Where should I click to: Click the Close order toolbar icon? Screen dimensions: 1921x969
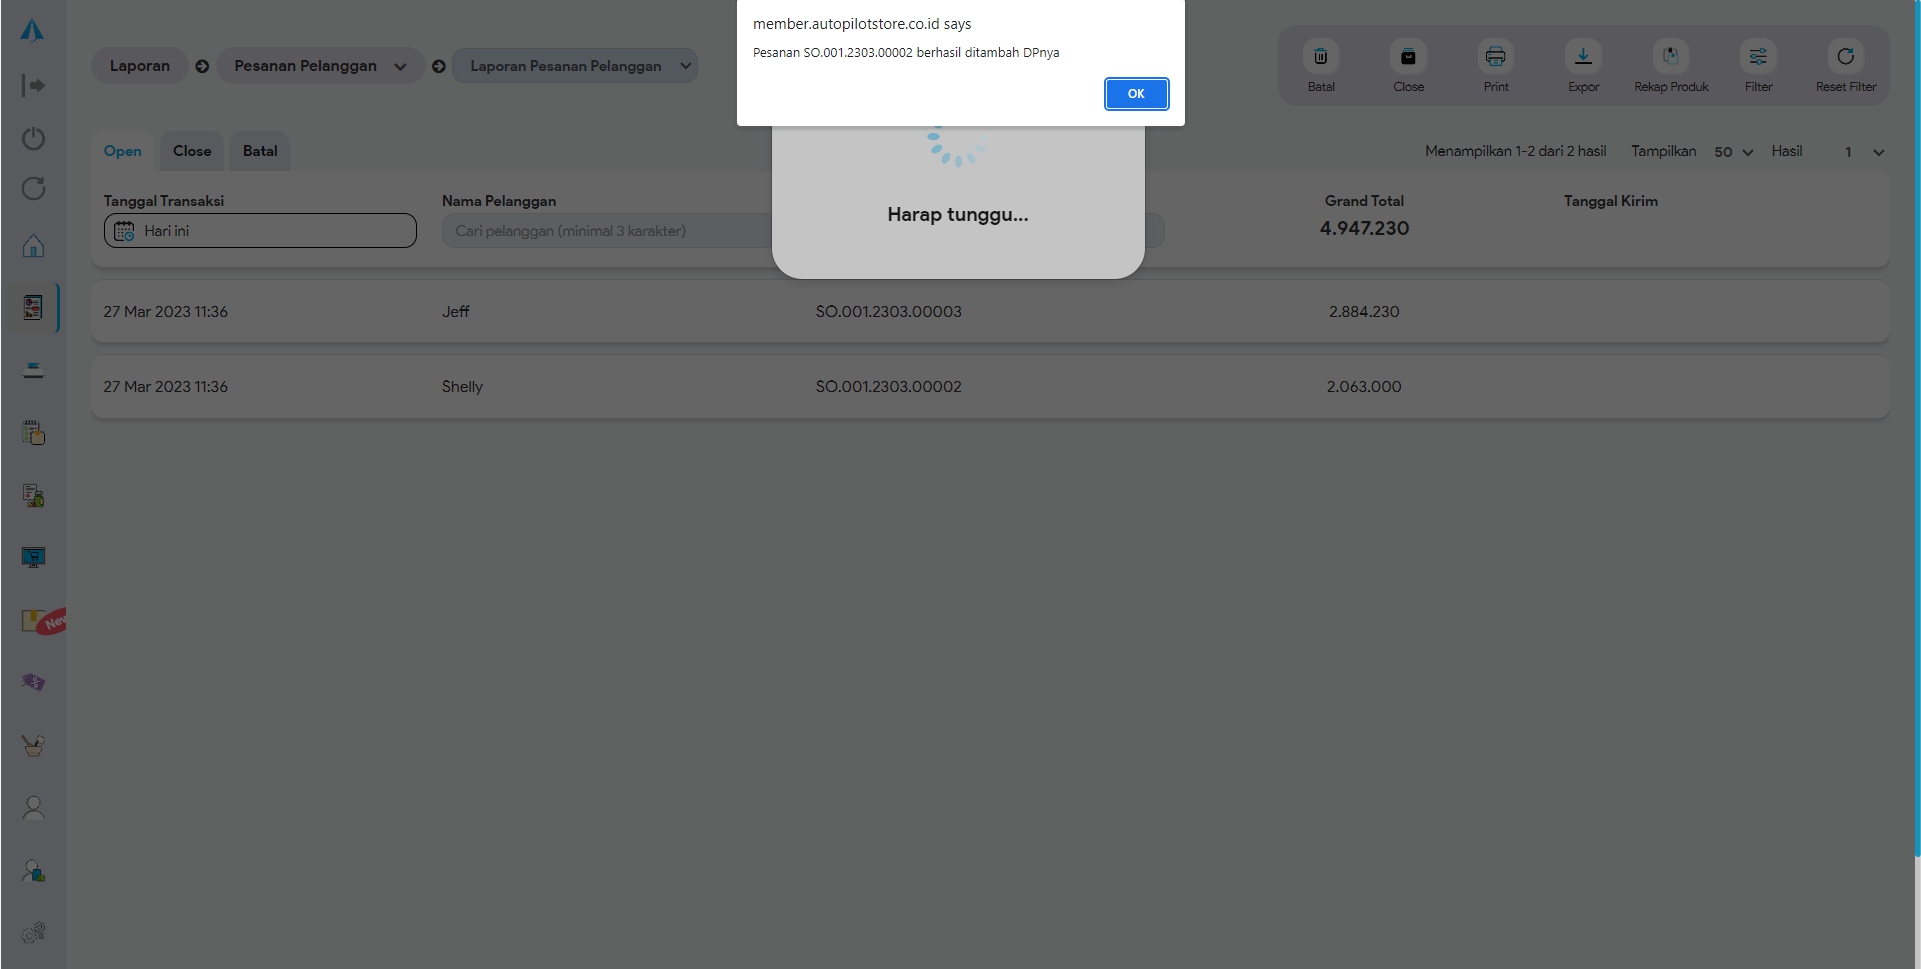(1408, 57)
